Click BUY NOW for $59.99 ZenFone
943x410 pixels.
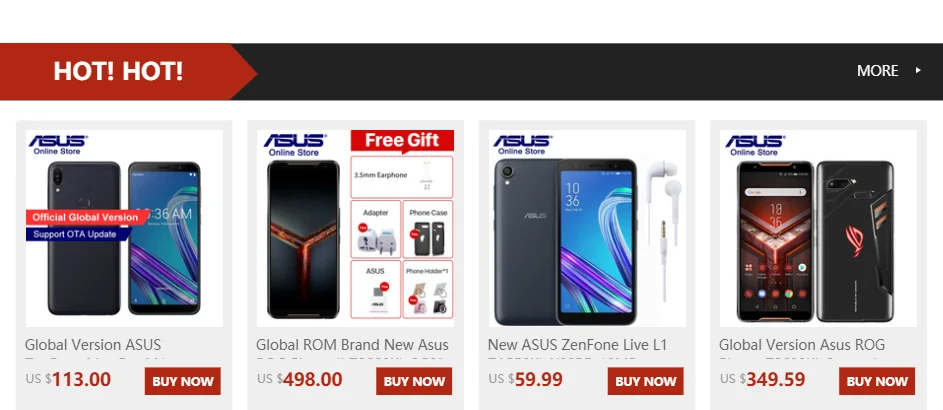tap(646, 381)
